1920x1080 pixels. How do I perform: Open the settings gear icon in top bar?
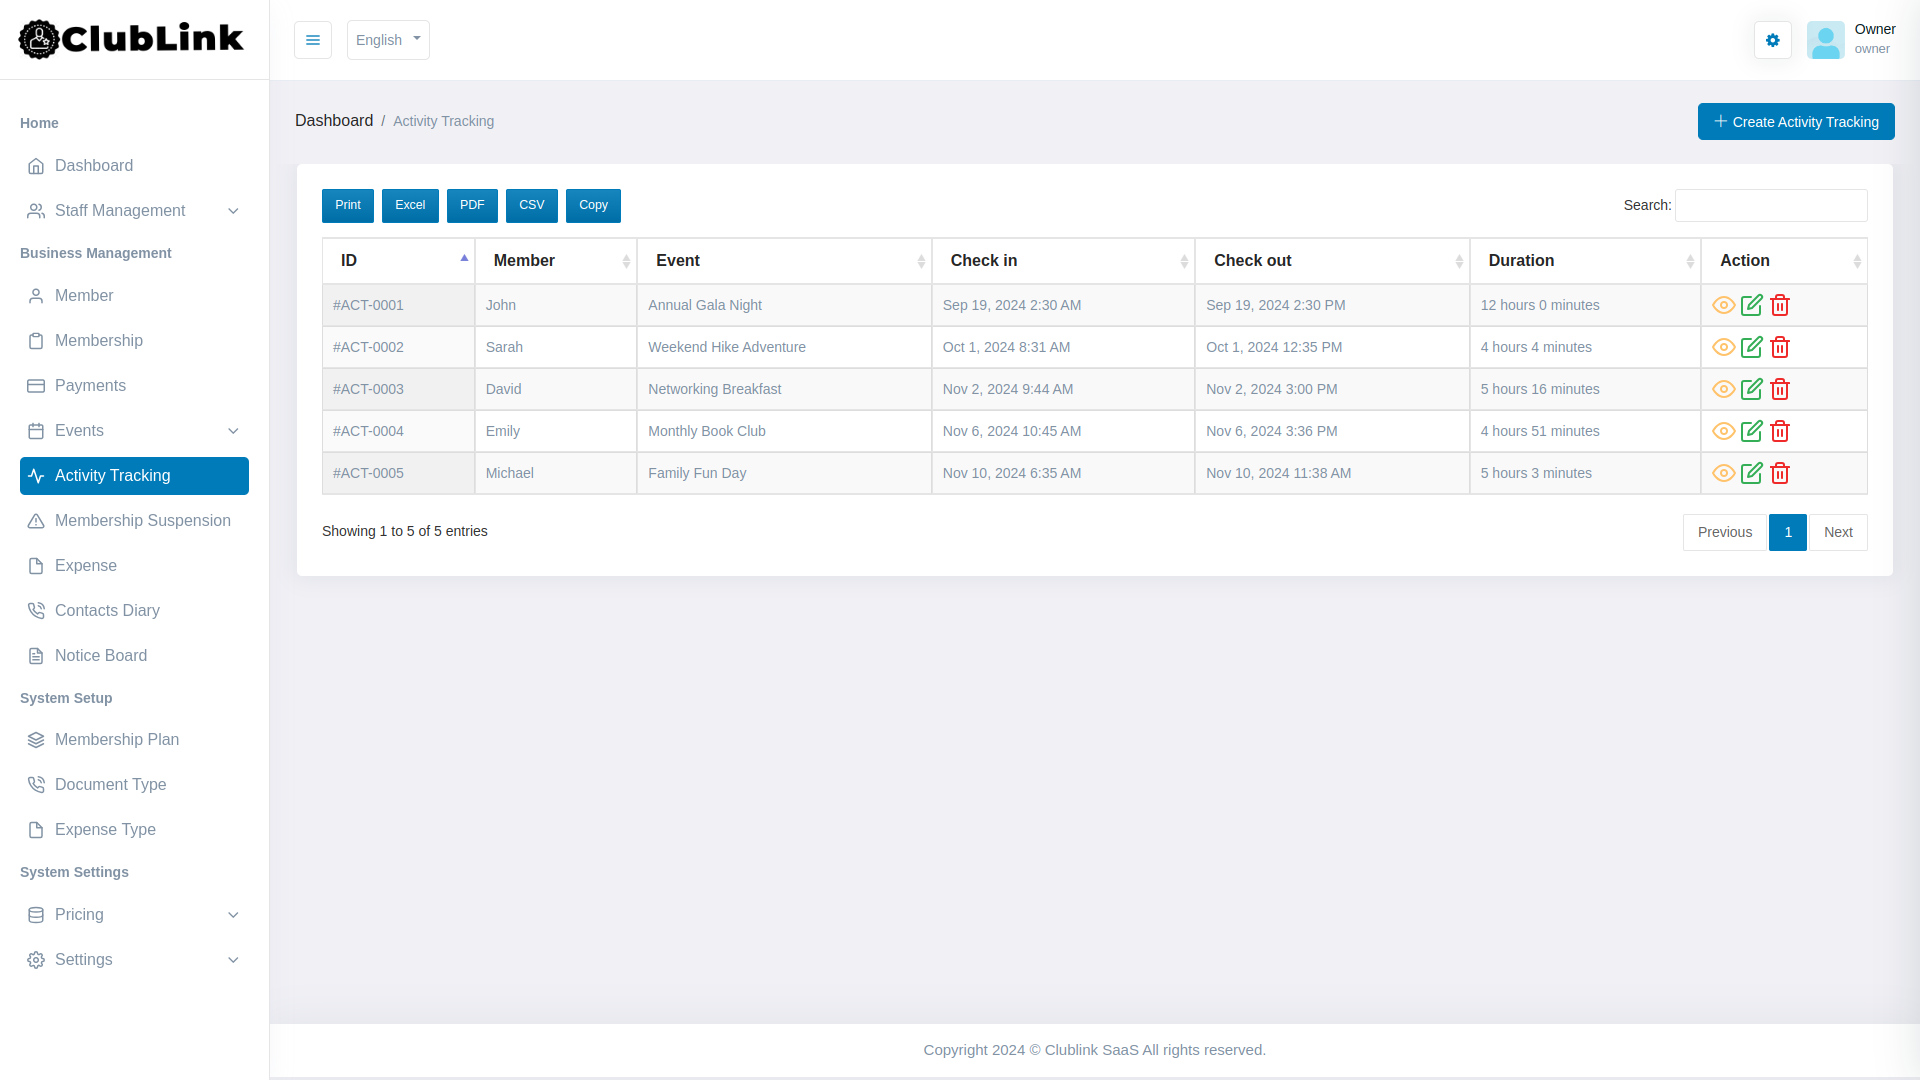click(1772, 40)
